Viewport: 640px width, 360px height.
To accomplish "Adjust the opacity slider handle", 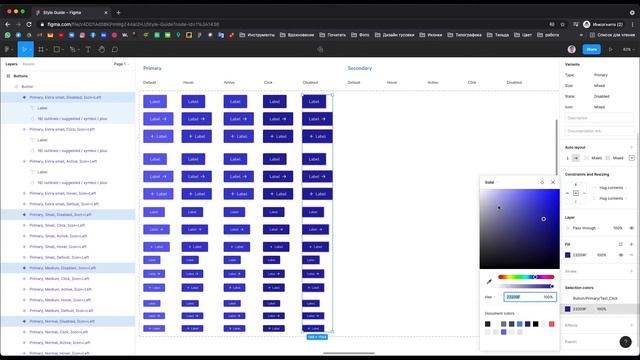I will [552, 286].
